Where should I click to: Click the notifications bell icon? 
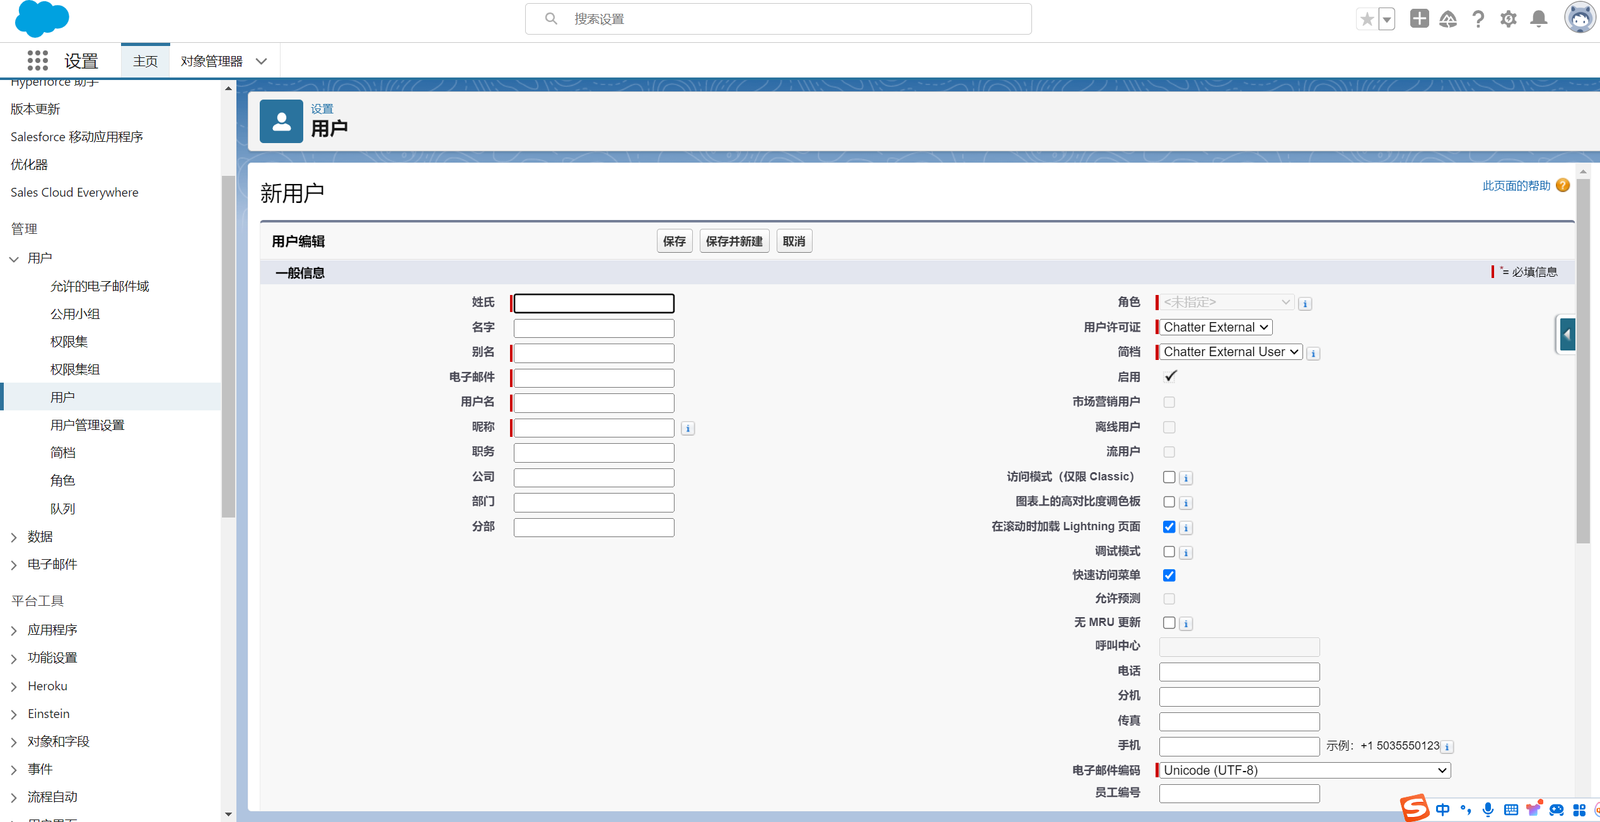(1539, 19)
